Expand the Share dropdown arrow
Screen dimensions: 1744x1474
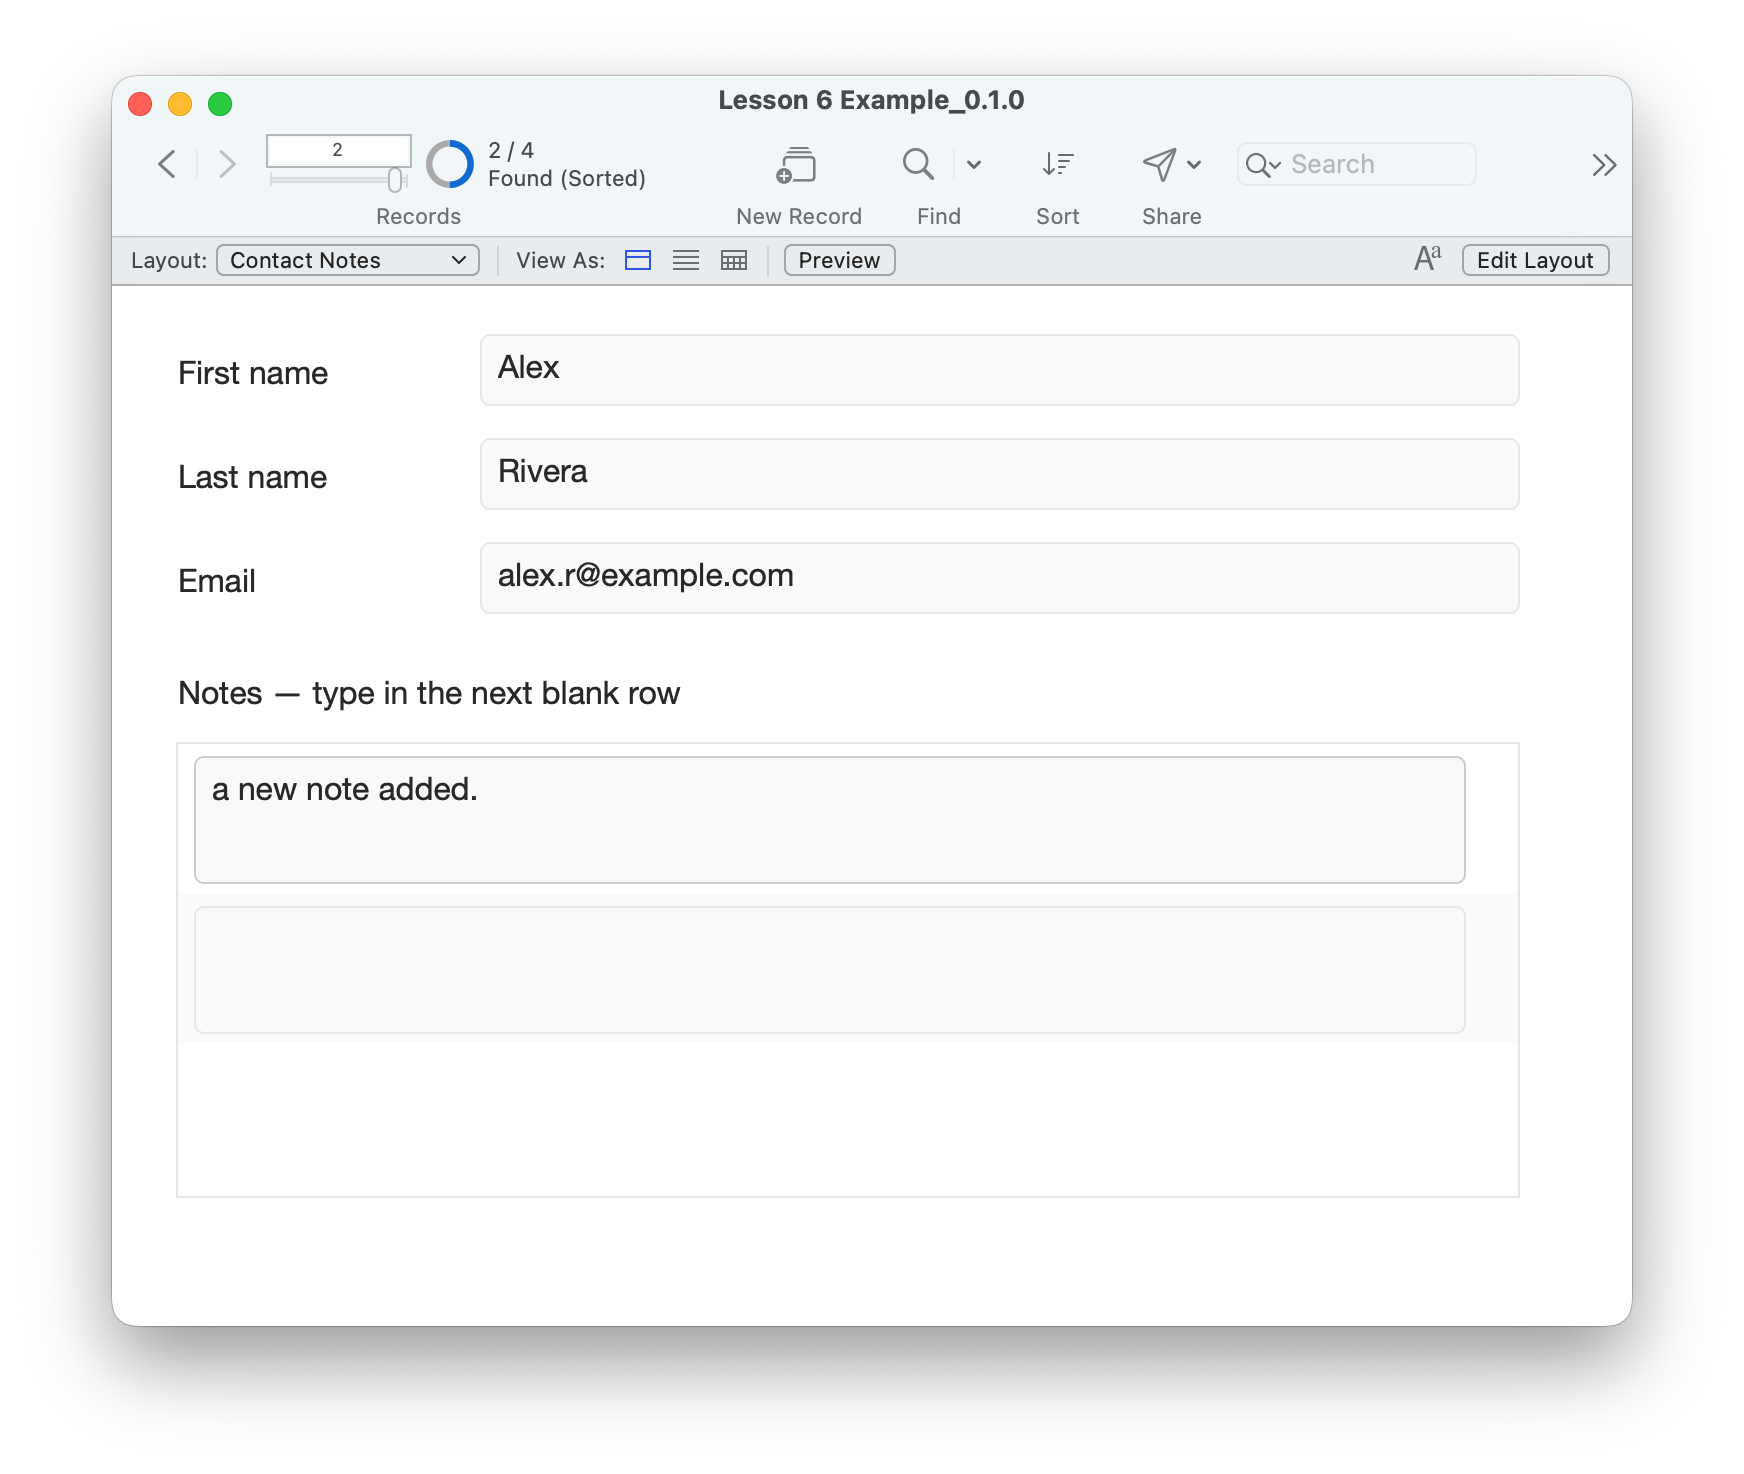pos(1194,165)
